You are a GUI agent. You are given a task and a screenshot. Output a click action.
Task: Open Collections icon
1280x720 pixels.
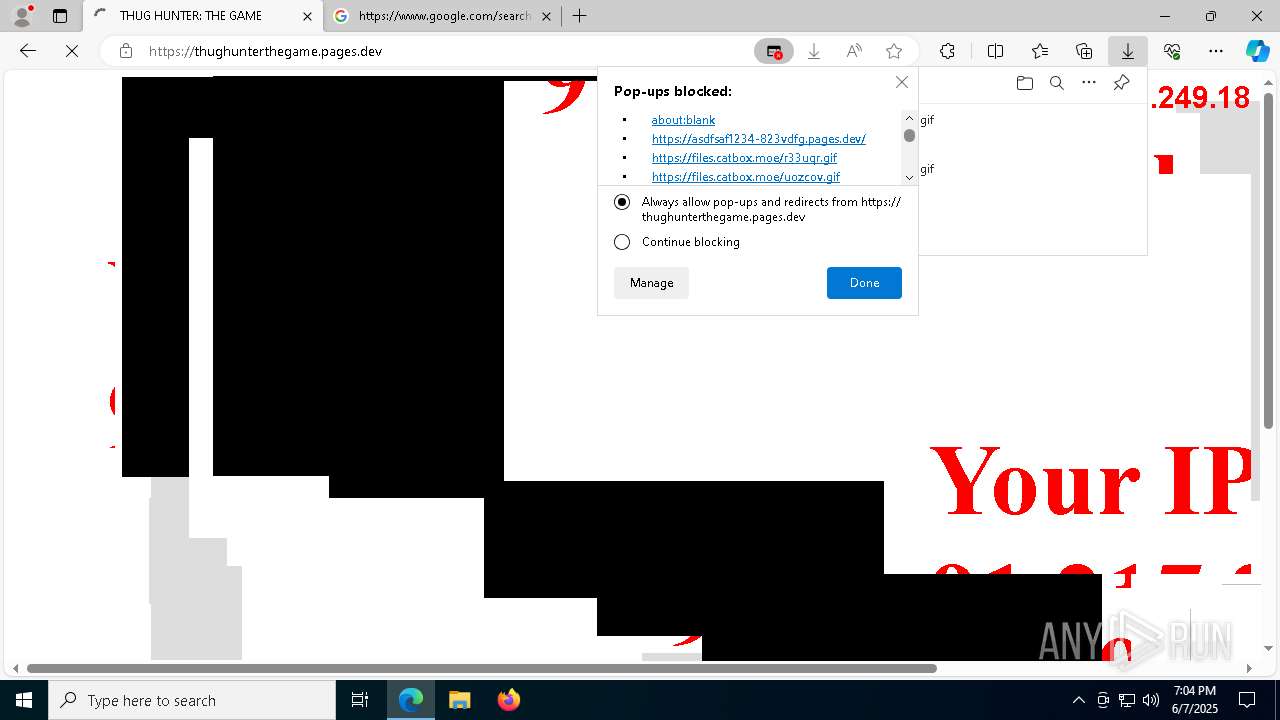point(1084,51)
